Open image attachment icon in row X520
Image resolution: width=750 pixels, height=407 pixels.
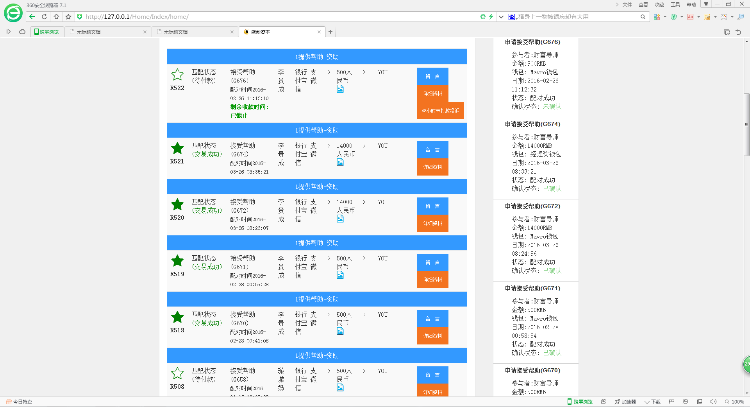(340, 219)
